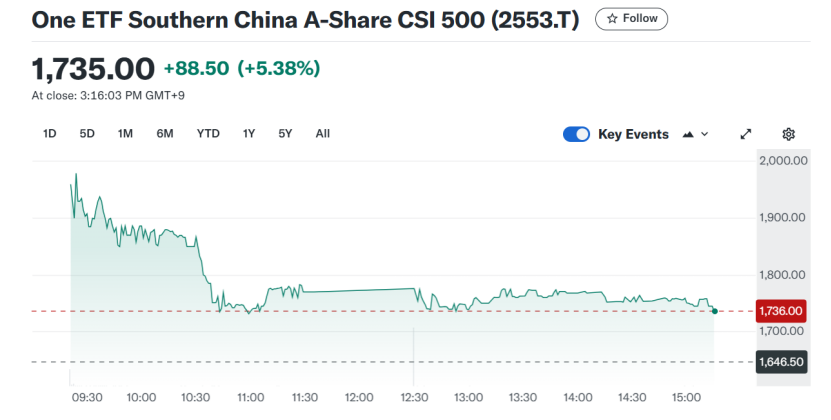
Task: Click the ETF title heading
Action: tap(306, 20)
